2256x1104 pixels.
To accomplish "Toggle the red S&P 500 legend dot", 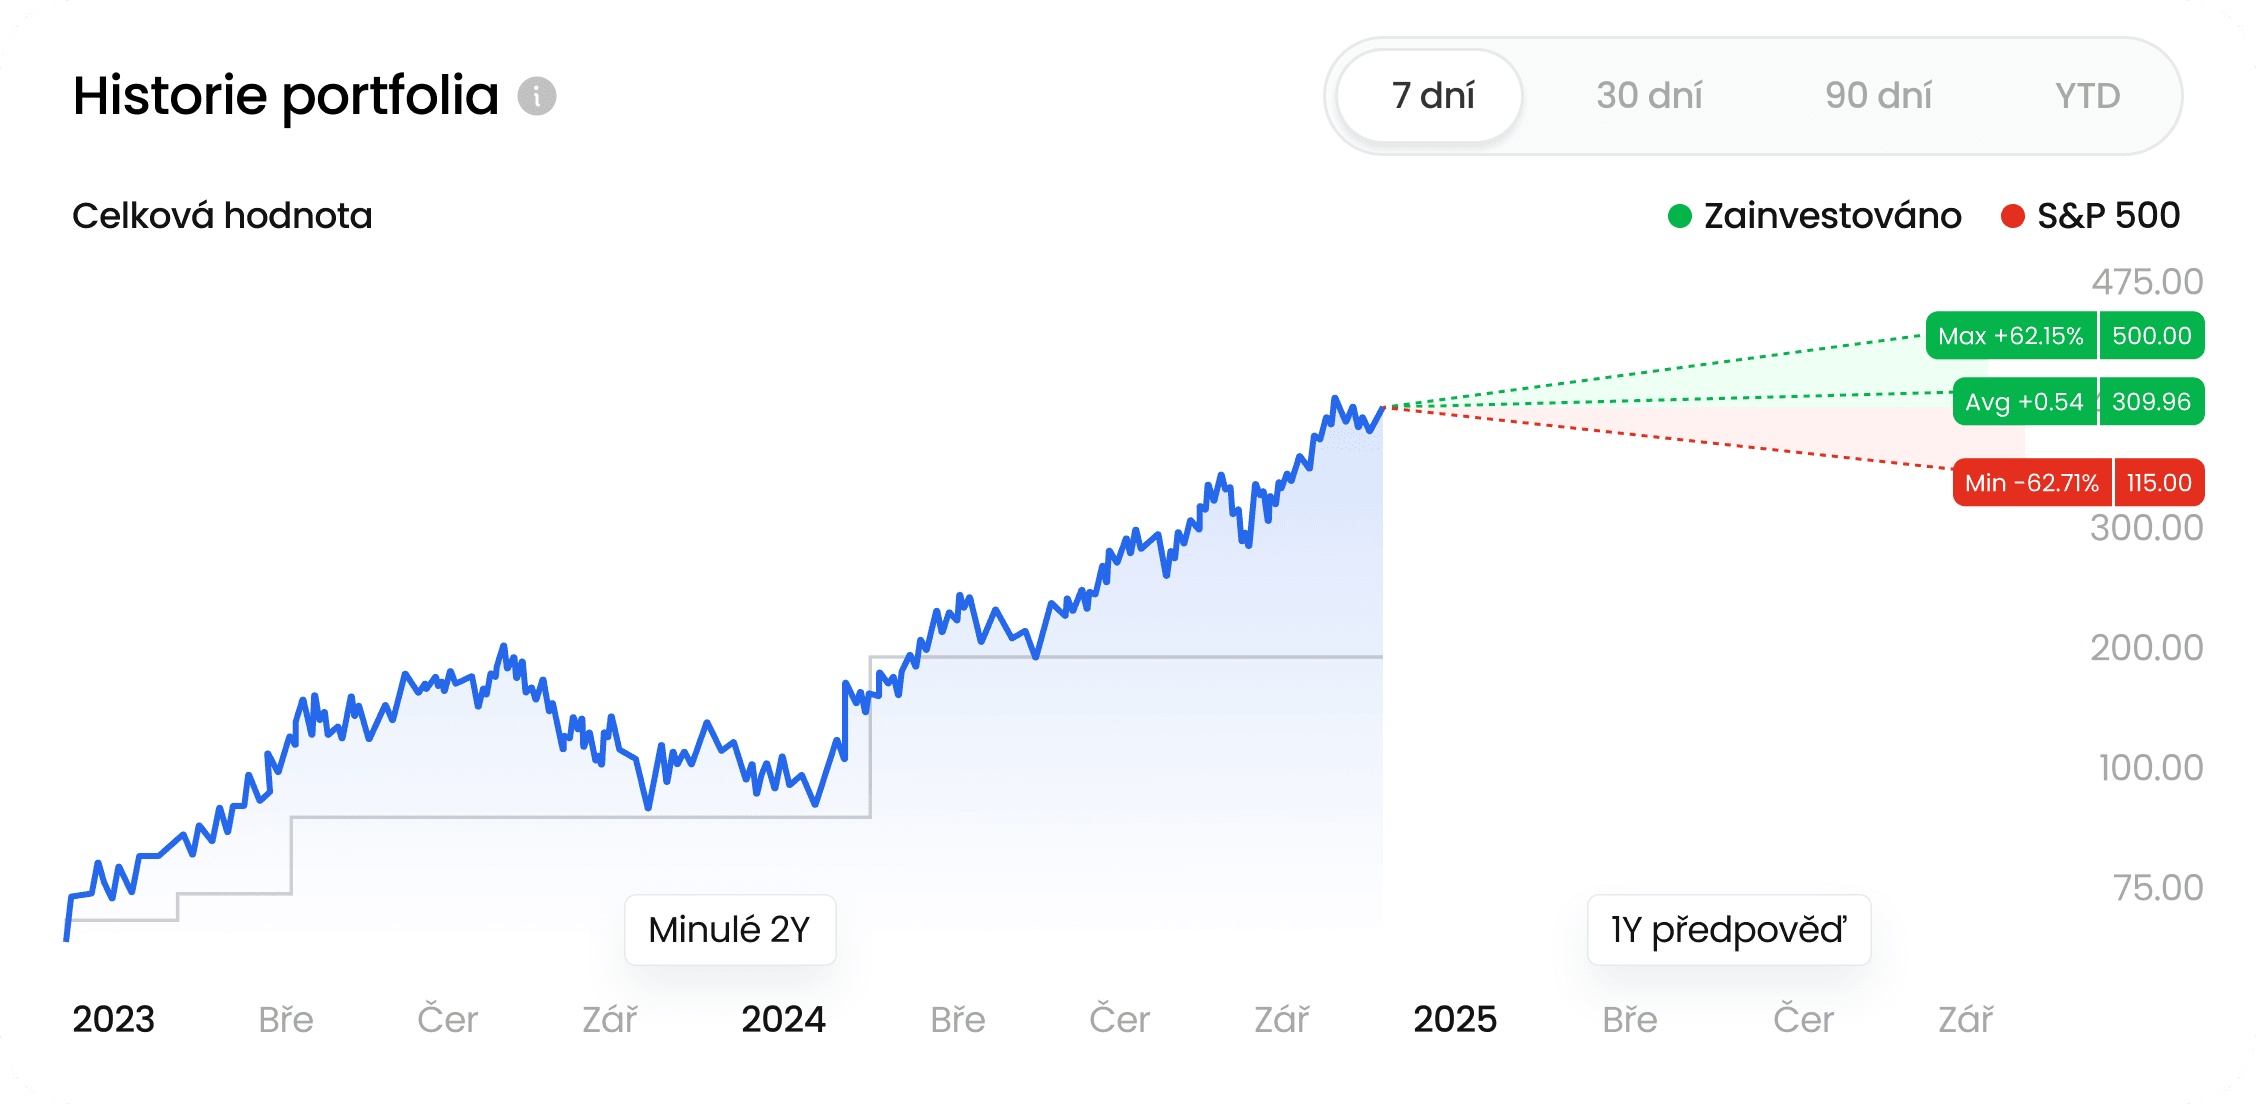I will click(2013, 216).
